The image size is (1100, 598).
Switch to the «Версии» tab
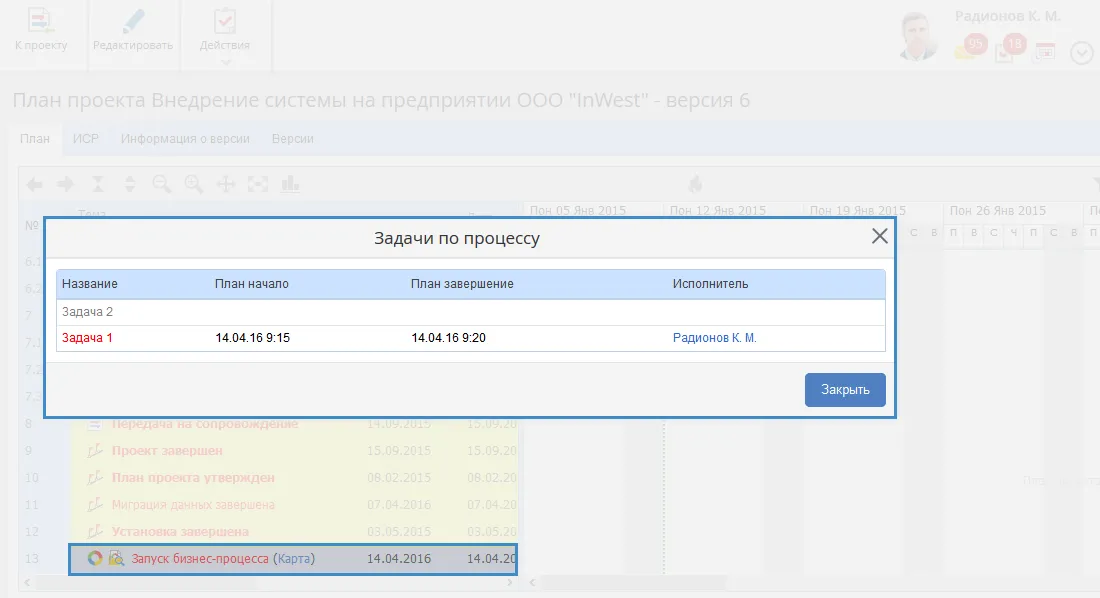pos(293,139)
